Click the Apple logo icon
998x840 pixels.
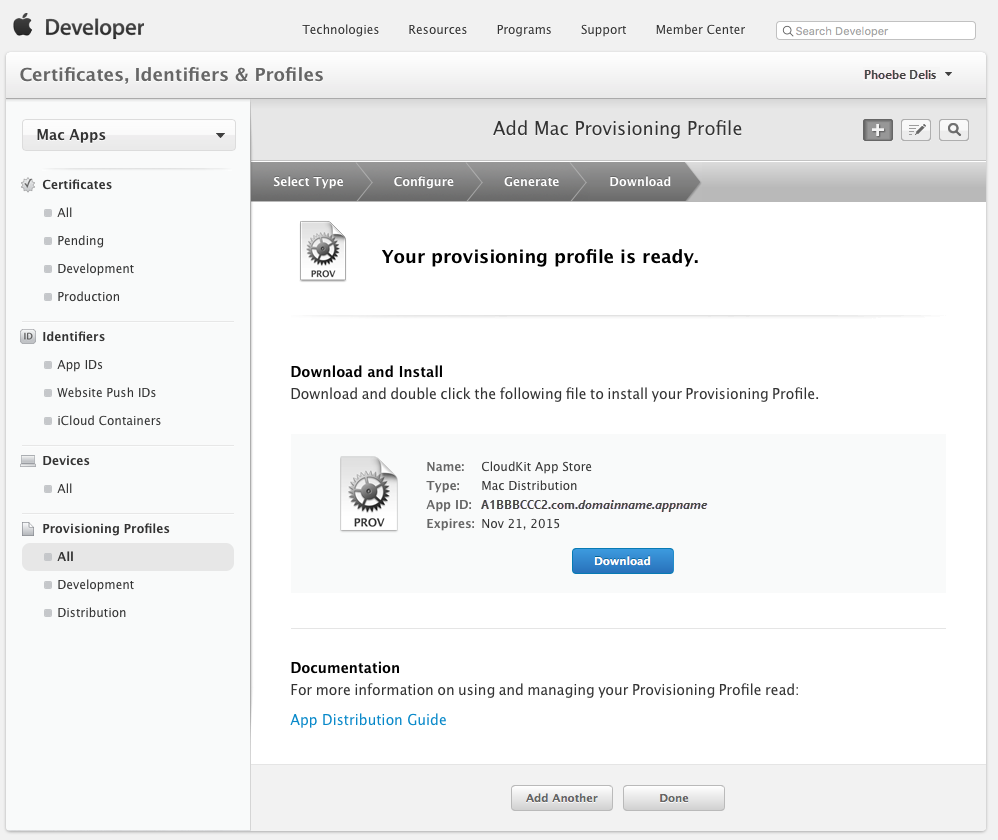coord(23,25)
